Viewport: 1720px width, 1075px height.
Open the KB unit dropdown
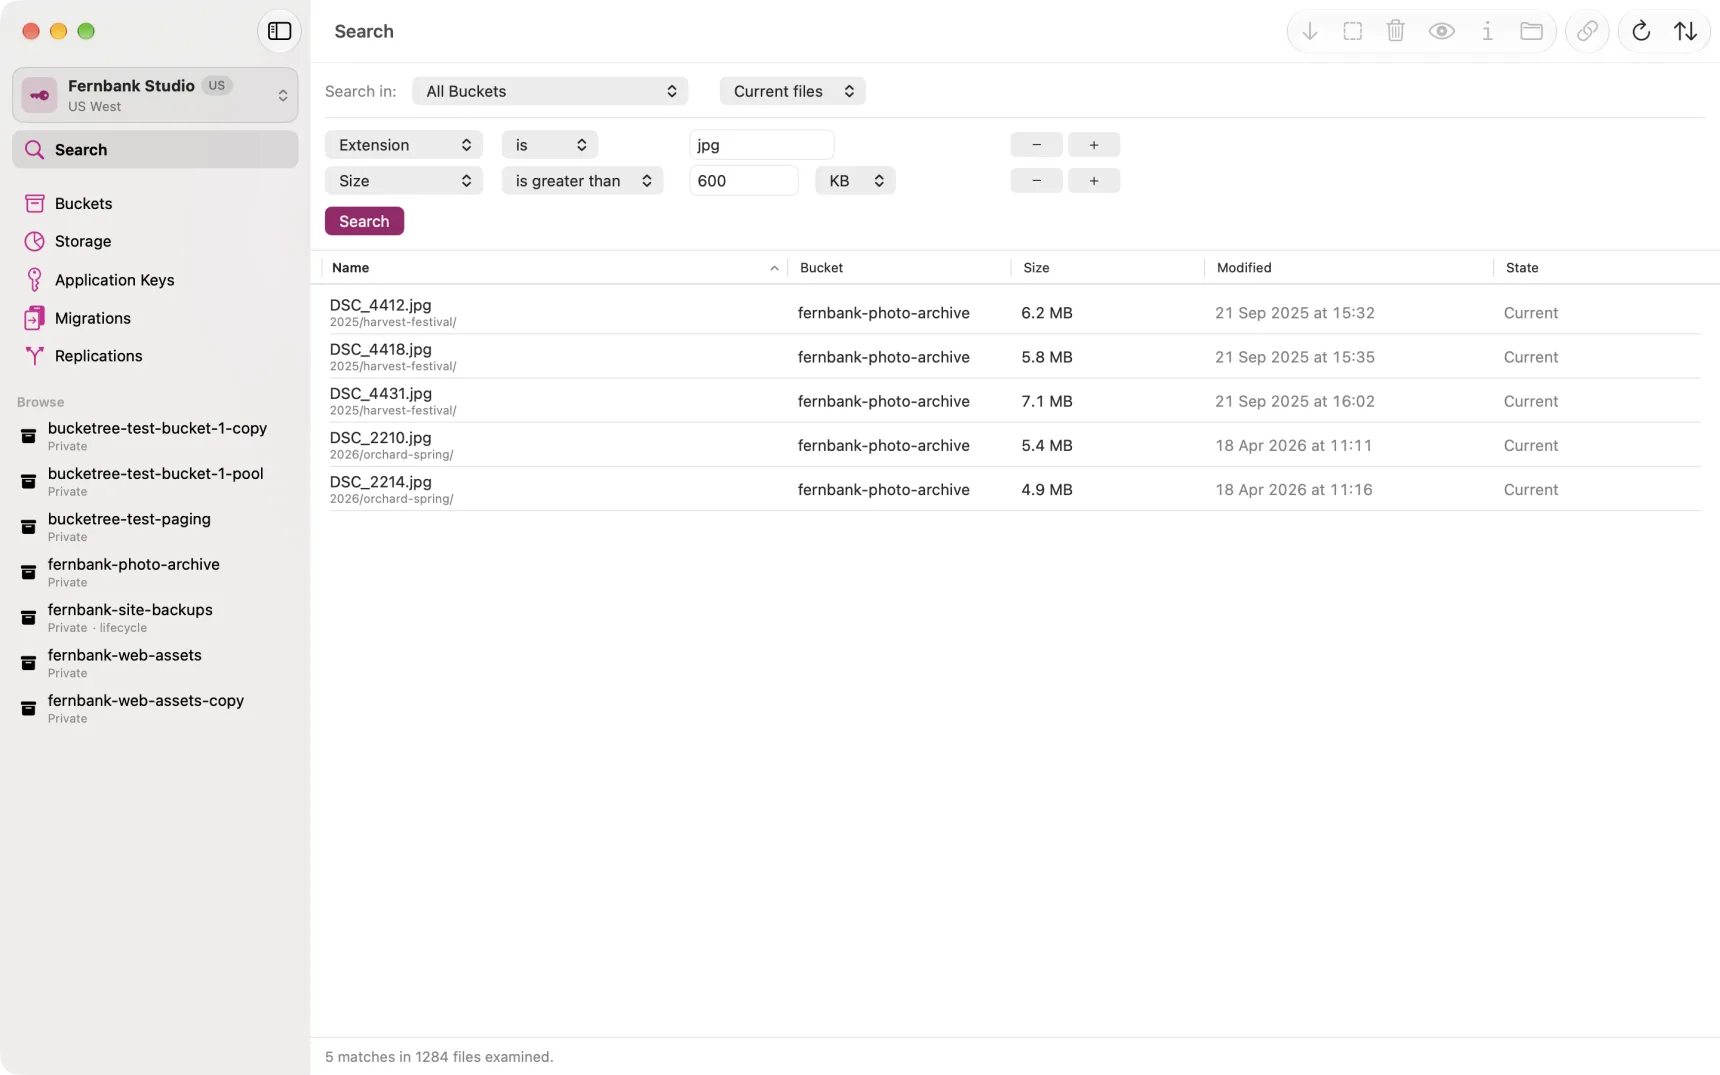pos(855,181)
